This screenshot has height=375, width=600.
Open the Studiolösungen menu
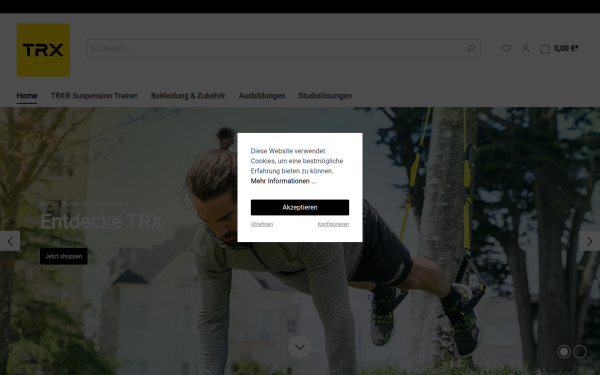[325, 96]
